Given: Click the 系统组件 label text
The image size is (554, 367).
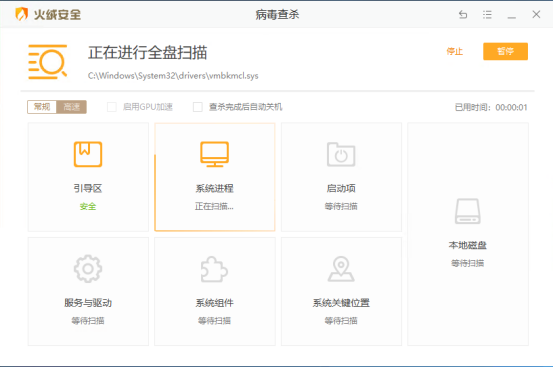Looking at the screenshot, I should (x=214, y=303).
